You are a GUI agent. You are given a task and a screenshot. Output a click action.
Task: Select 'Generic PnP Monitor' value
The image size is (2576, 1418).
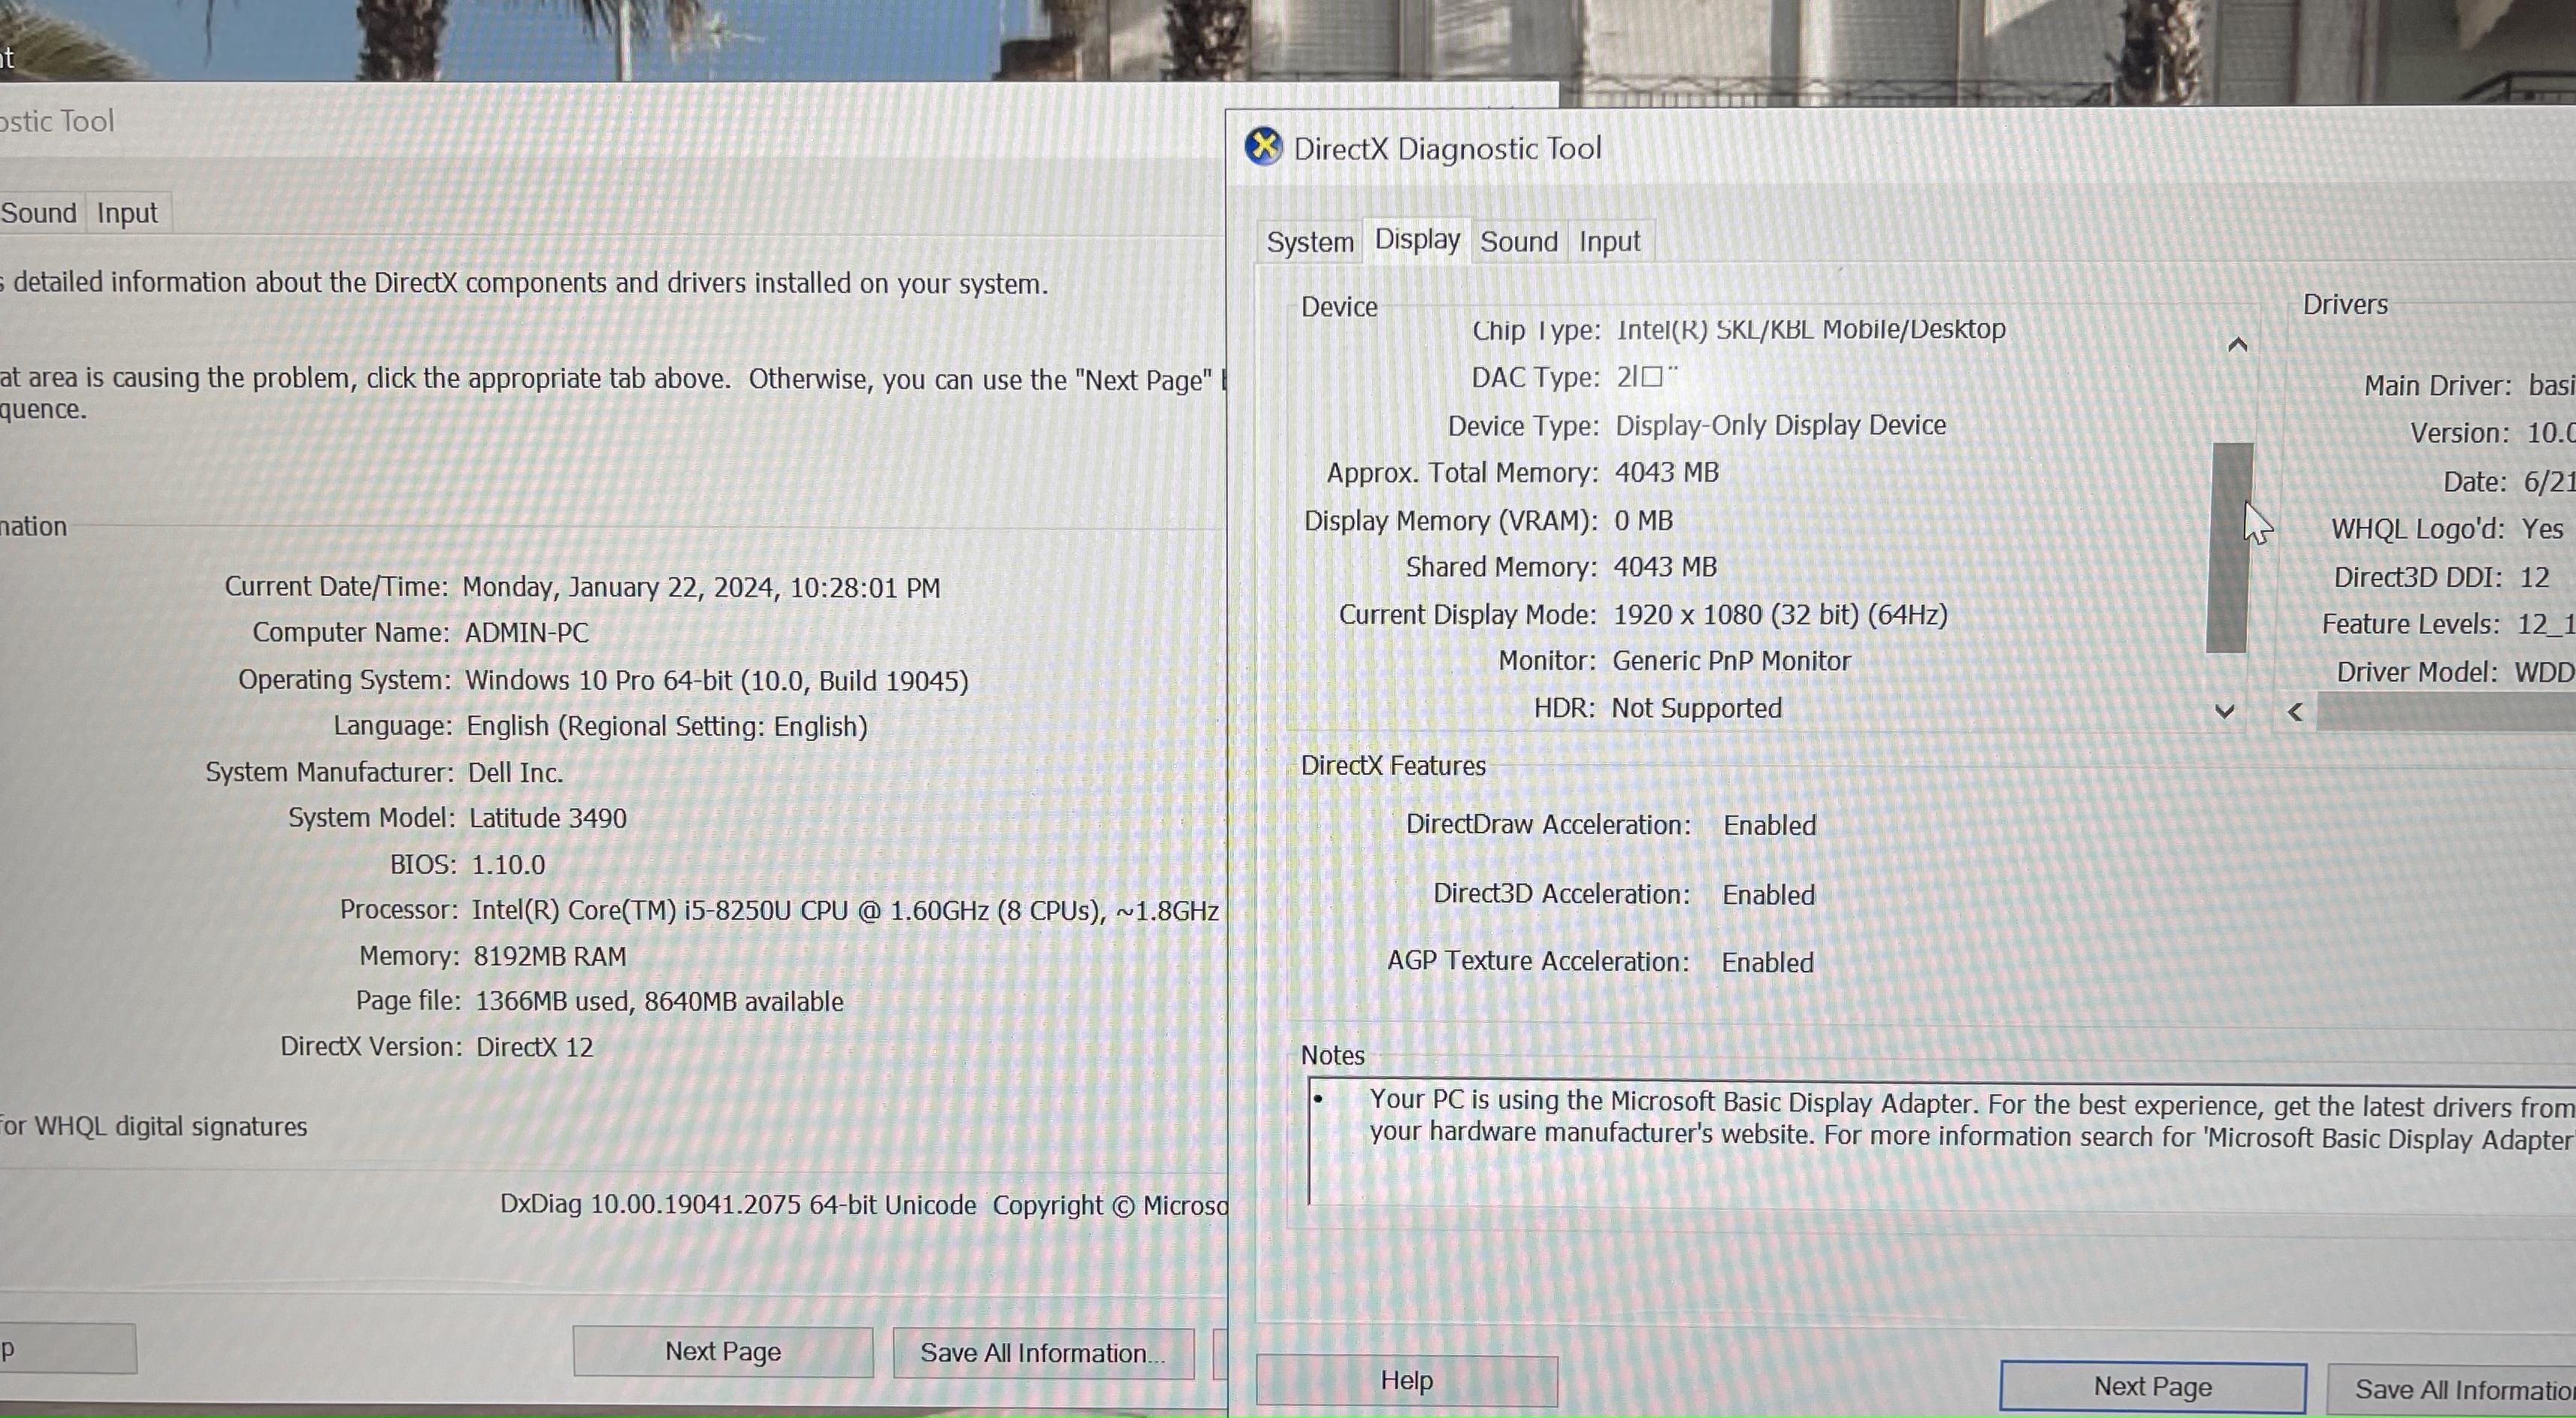pyautogui.click(x=1731, y=661)
